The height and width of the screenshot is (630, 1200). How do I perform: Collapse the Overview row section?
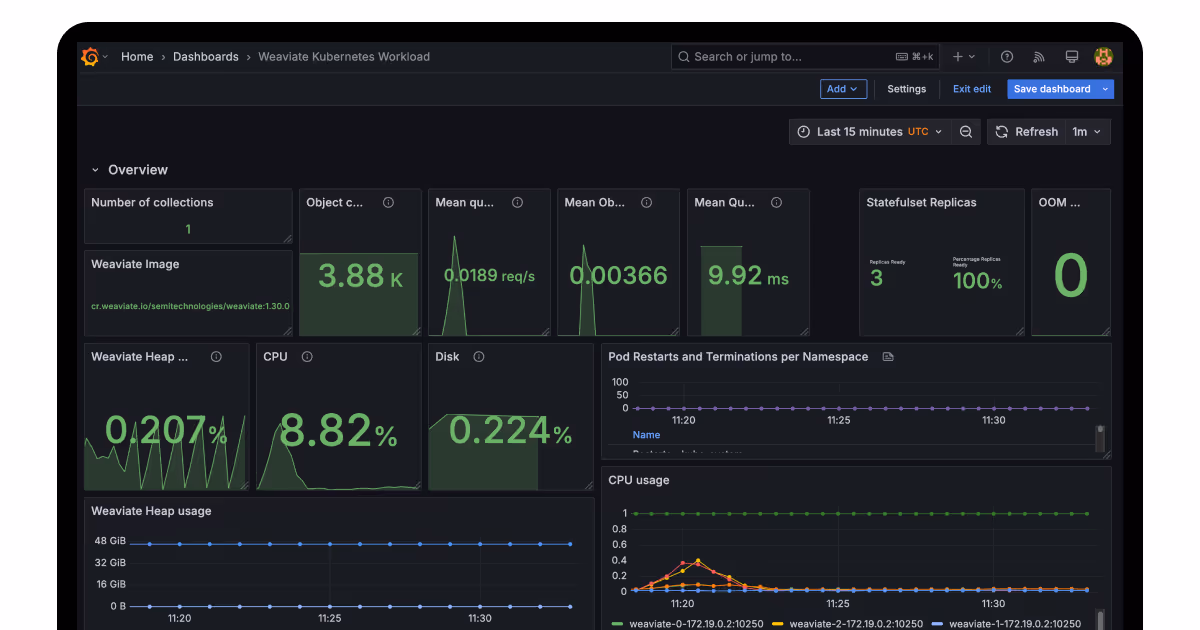click(96, 170)
